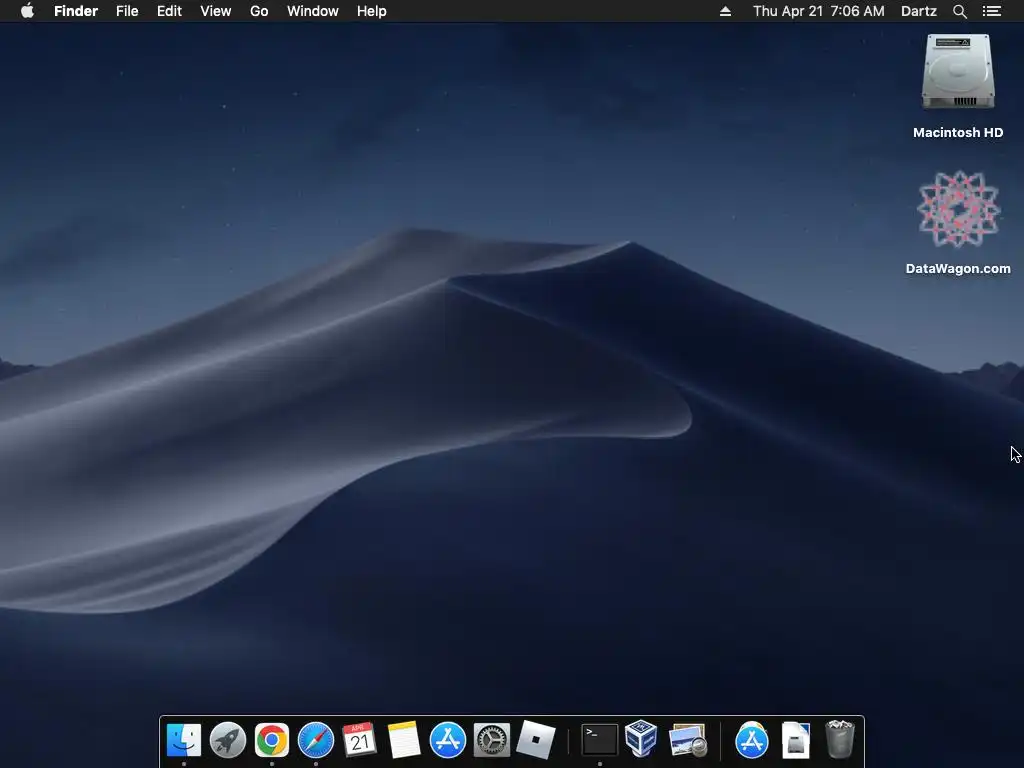
Task: Open Safari compass icon in Dock
Action: point(315,740)
